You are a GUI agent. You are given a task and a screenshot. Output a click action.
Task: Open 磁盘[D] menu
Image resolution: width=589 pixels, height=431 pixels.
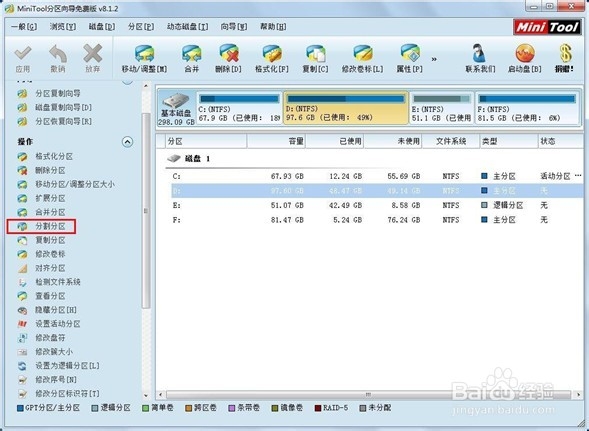[x=102, y=27]
